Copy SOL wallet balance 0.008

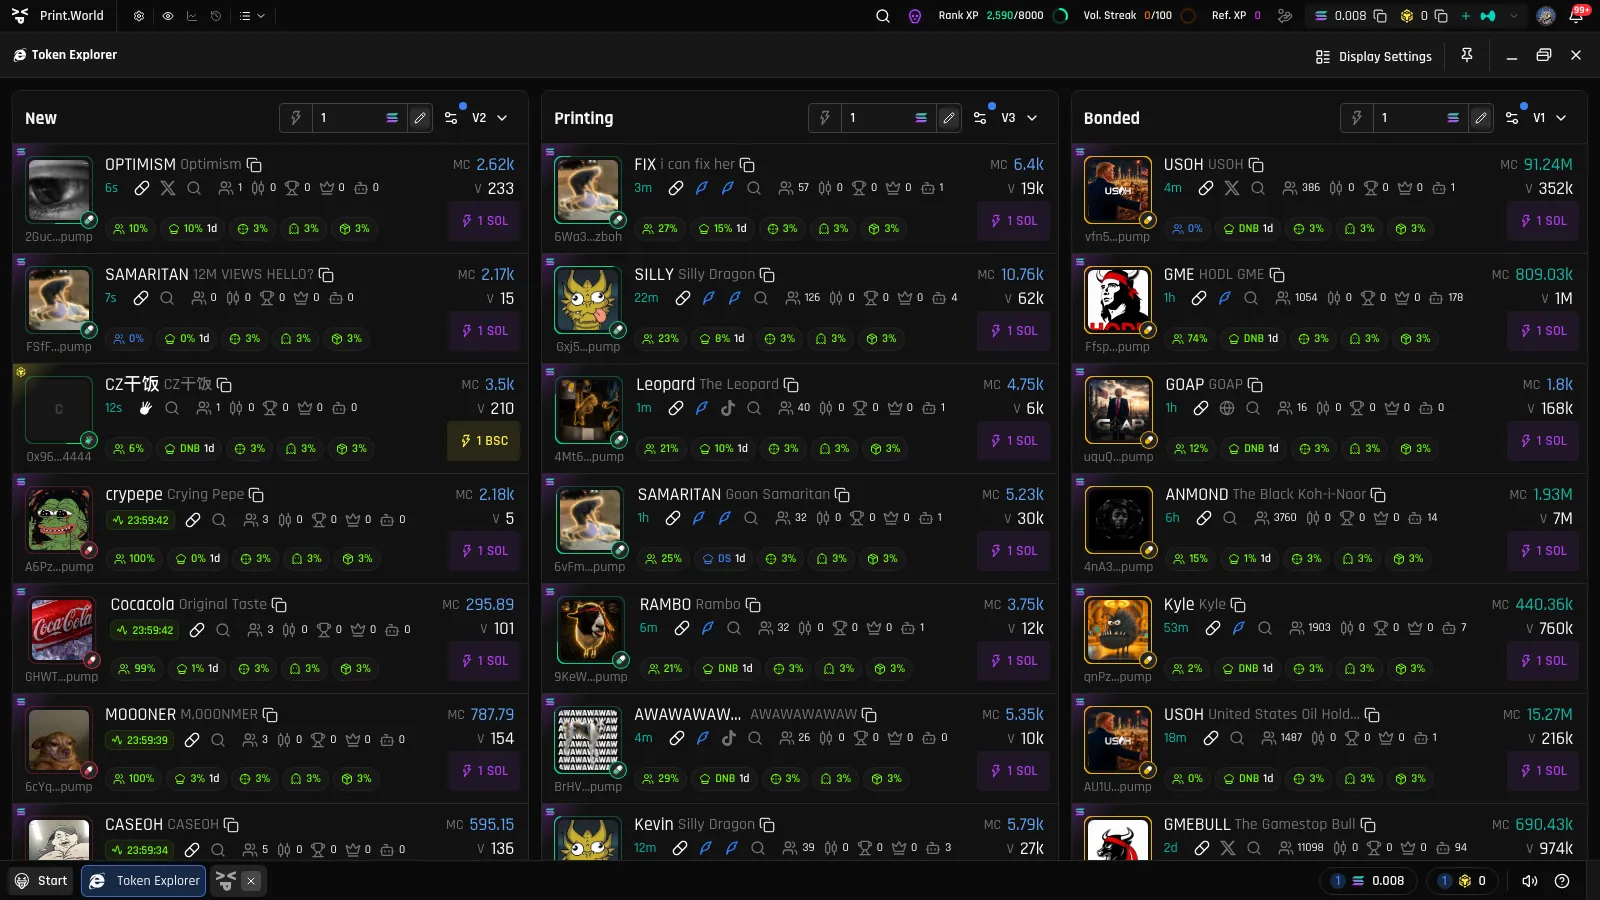[x=1380, y=16]
